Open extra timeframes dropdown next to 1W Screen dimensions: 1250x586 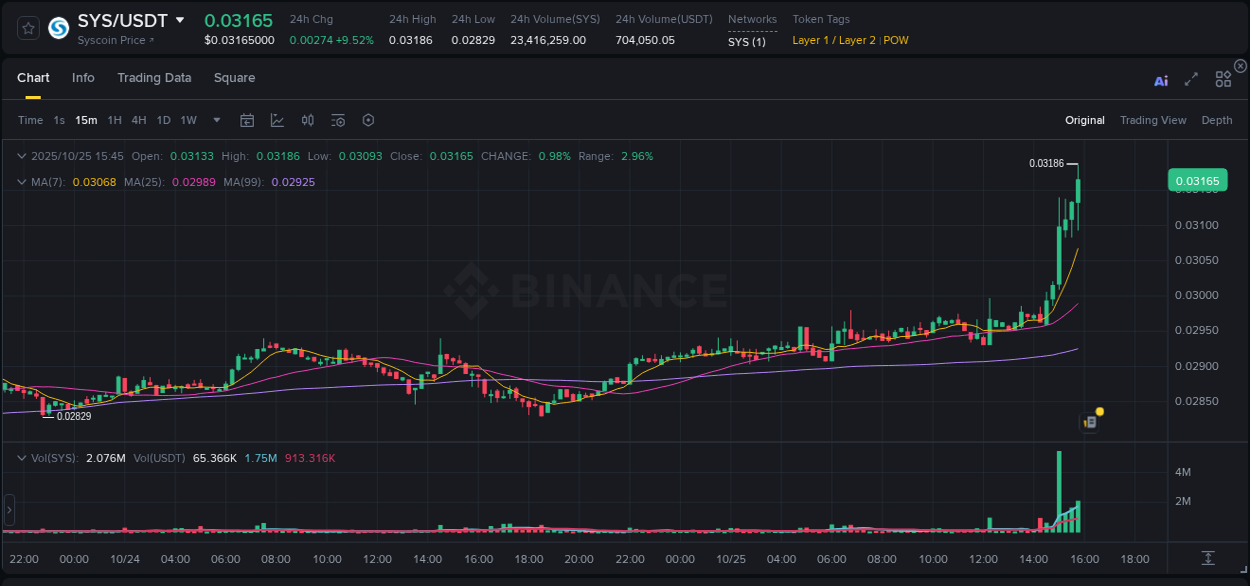pyautogui.click(x=216, y=120)
